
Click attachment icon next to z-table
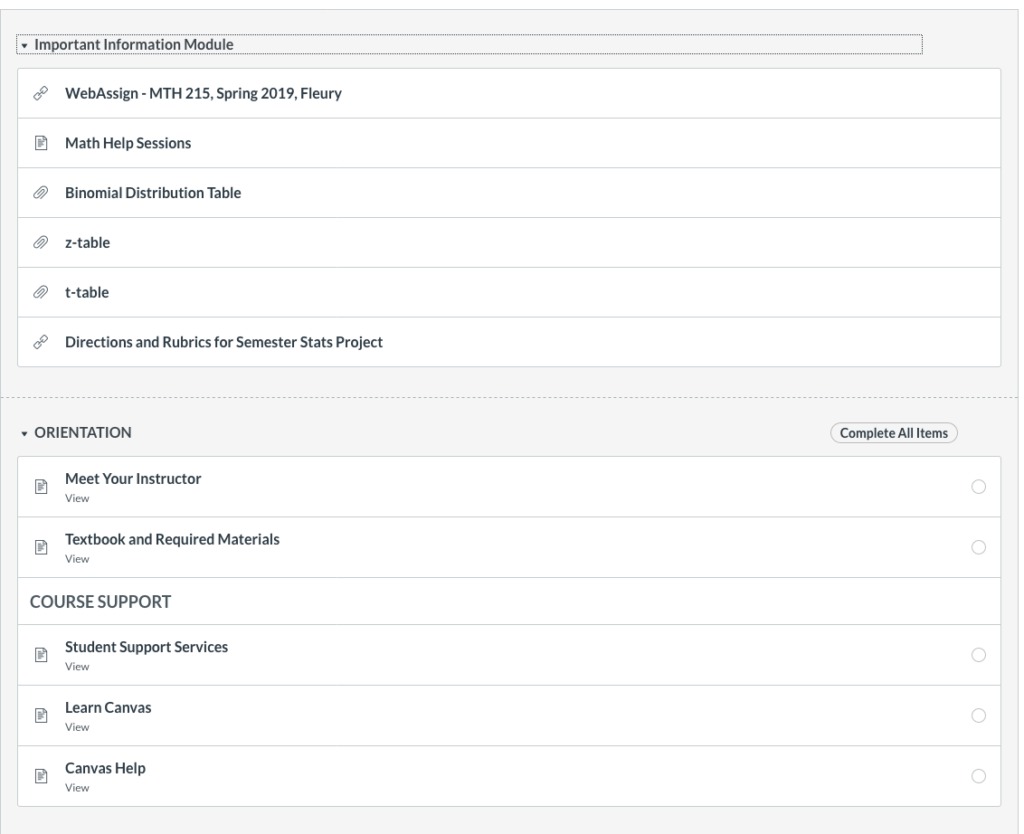pyautogui.click(x=41, y=243)
